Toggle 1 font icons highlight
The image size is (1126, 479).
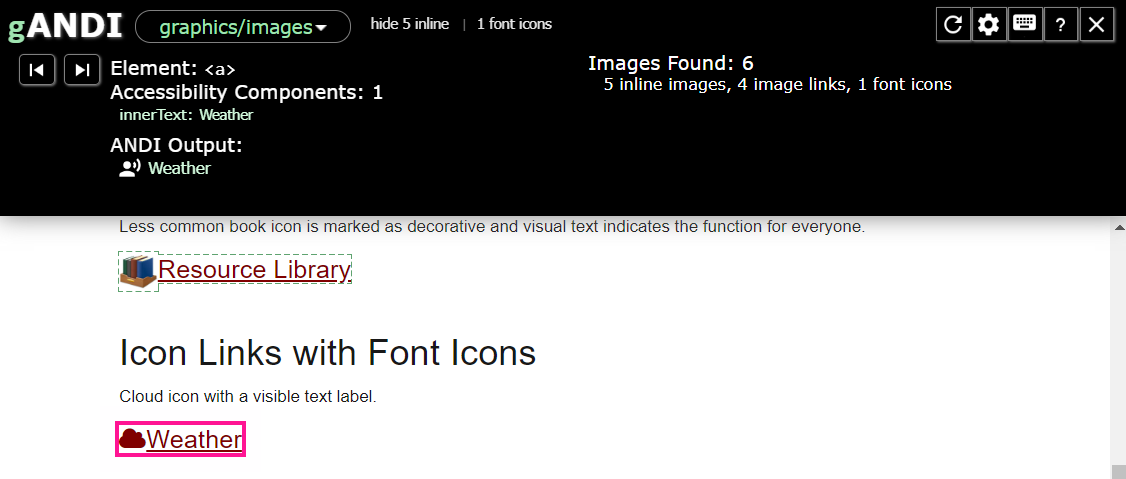pos(514,24)
